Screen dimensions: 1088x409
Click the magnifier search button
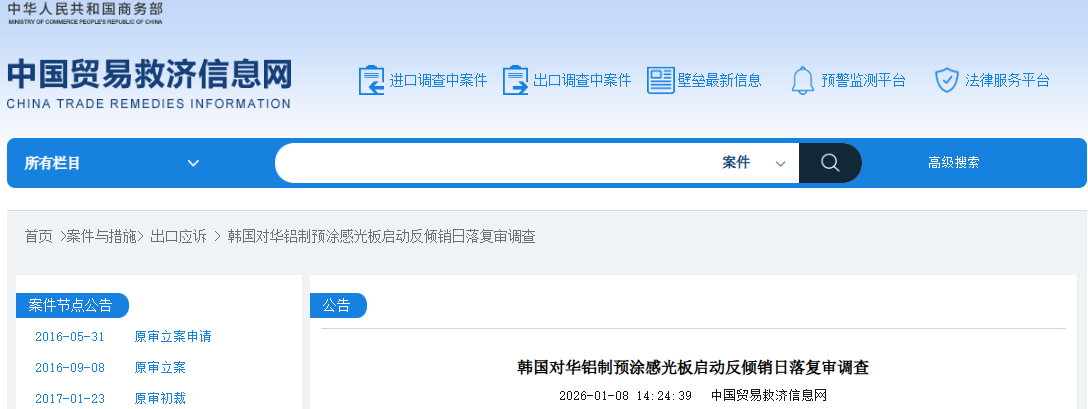pyautogui.click(x=830, y=163)
